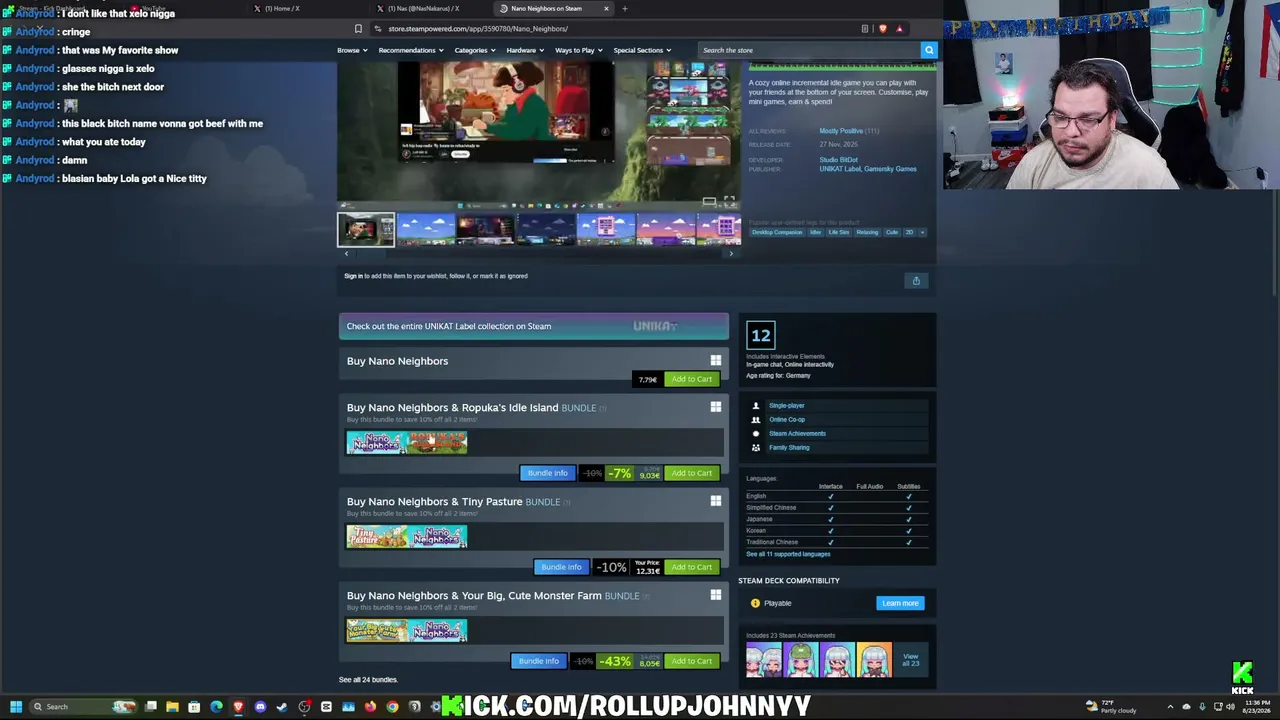This screenshot has height=720, width=1280.
Task: Expand the Recommendations dropdown menu
Action: (410, 50)
